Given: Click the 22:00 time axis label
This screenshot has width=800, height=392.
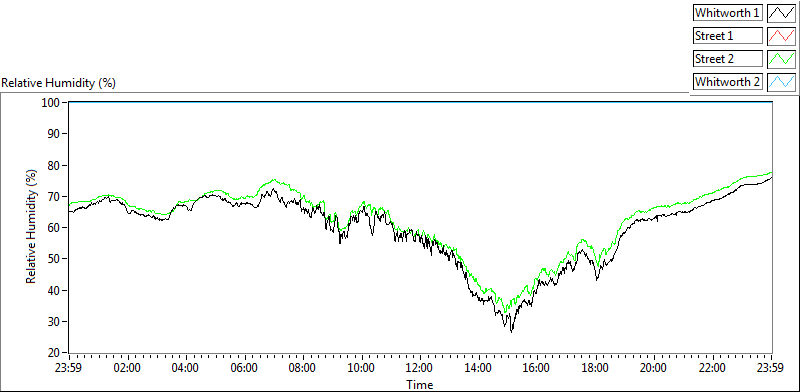Looking at the screenshot, I should pos(713,368).
